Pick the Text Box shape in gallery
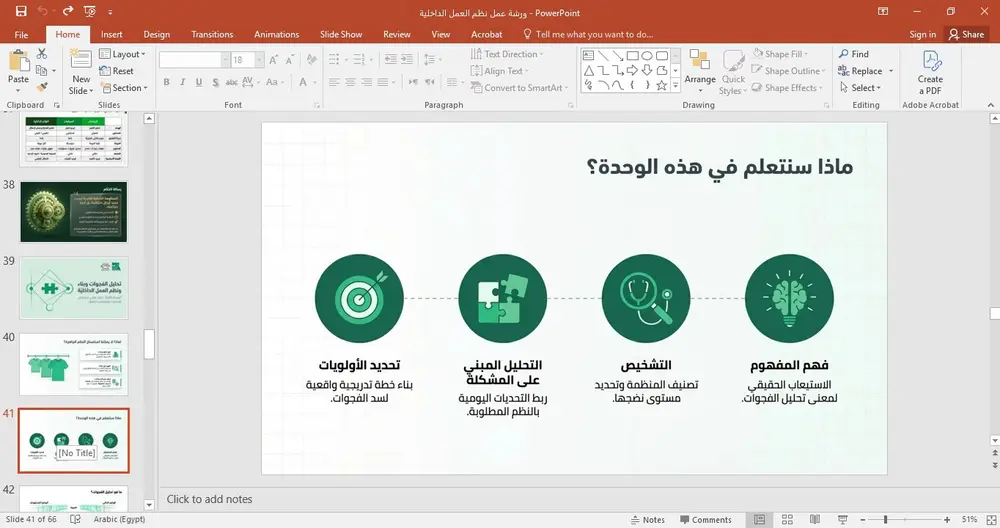1000x528 pixels. tap(588, 55)
